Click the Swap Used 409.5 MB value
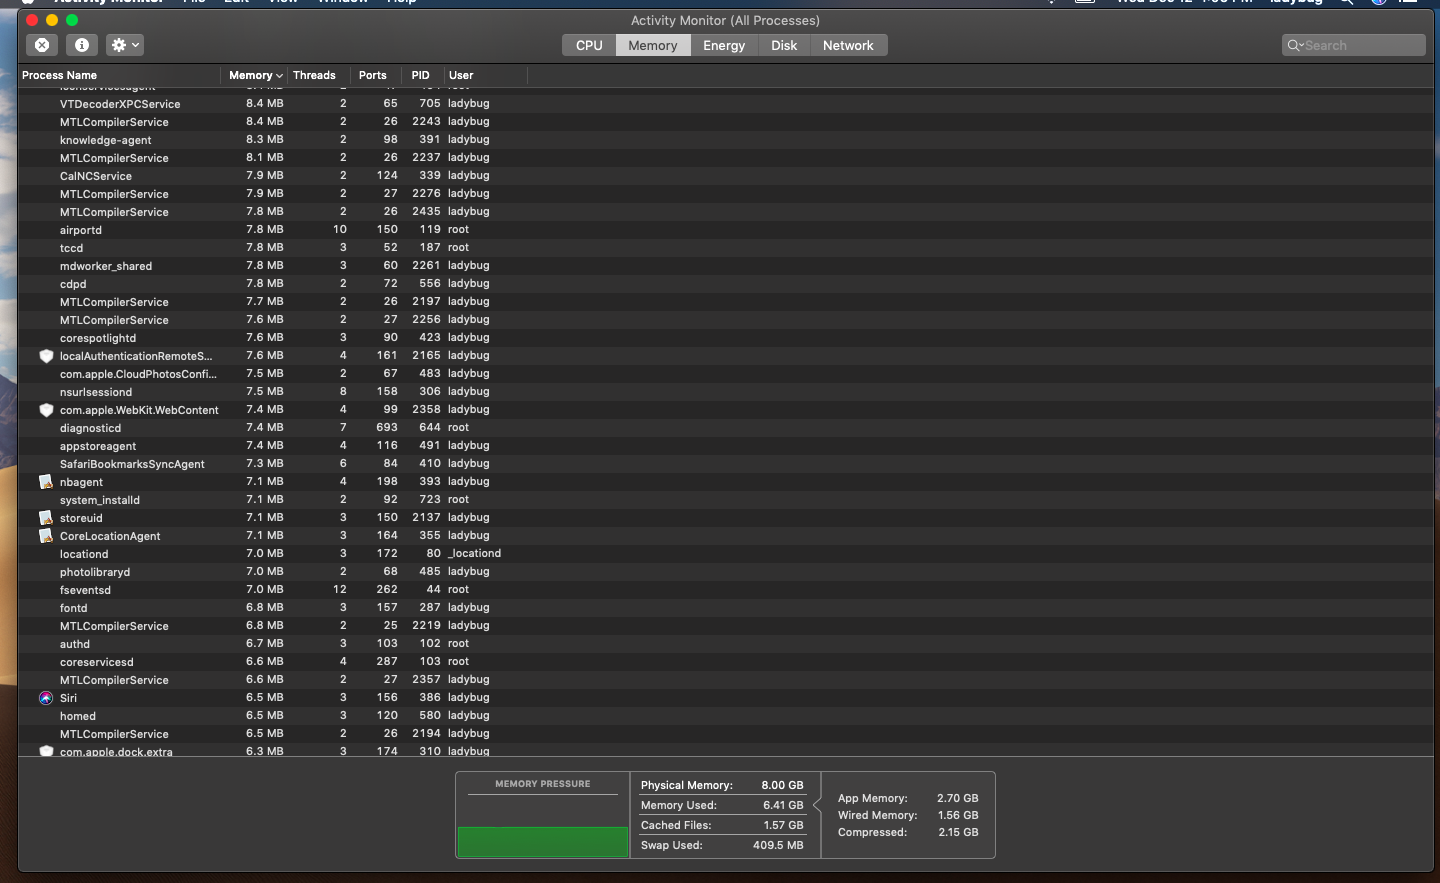The height and width of the screenshot is (883, 1440). 778,845
